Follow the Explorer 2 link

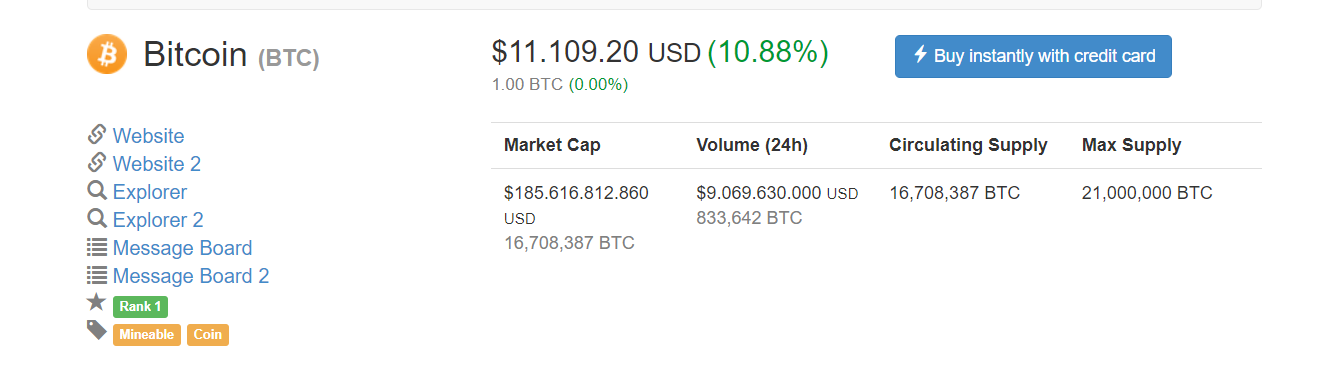coord(158,220)
